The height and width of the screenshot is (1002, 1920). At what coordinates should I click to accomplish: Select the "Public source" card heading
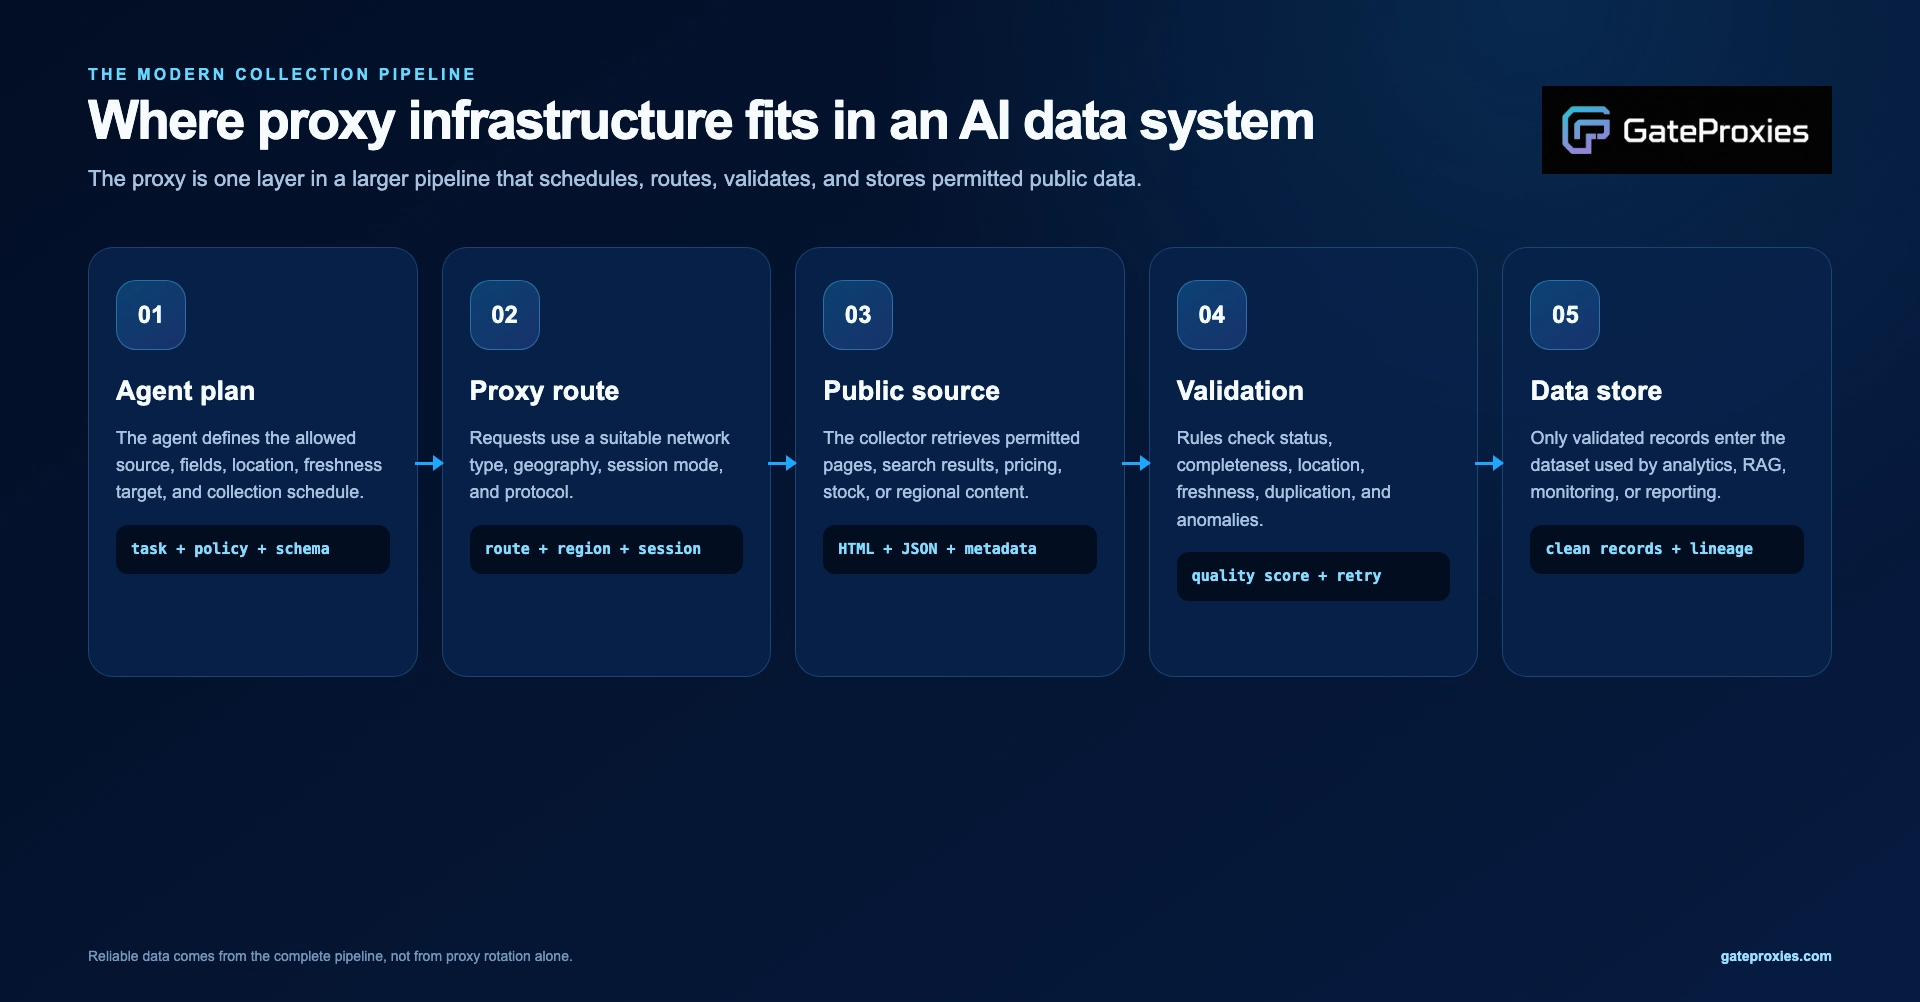[911, 391]
